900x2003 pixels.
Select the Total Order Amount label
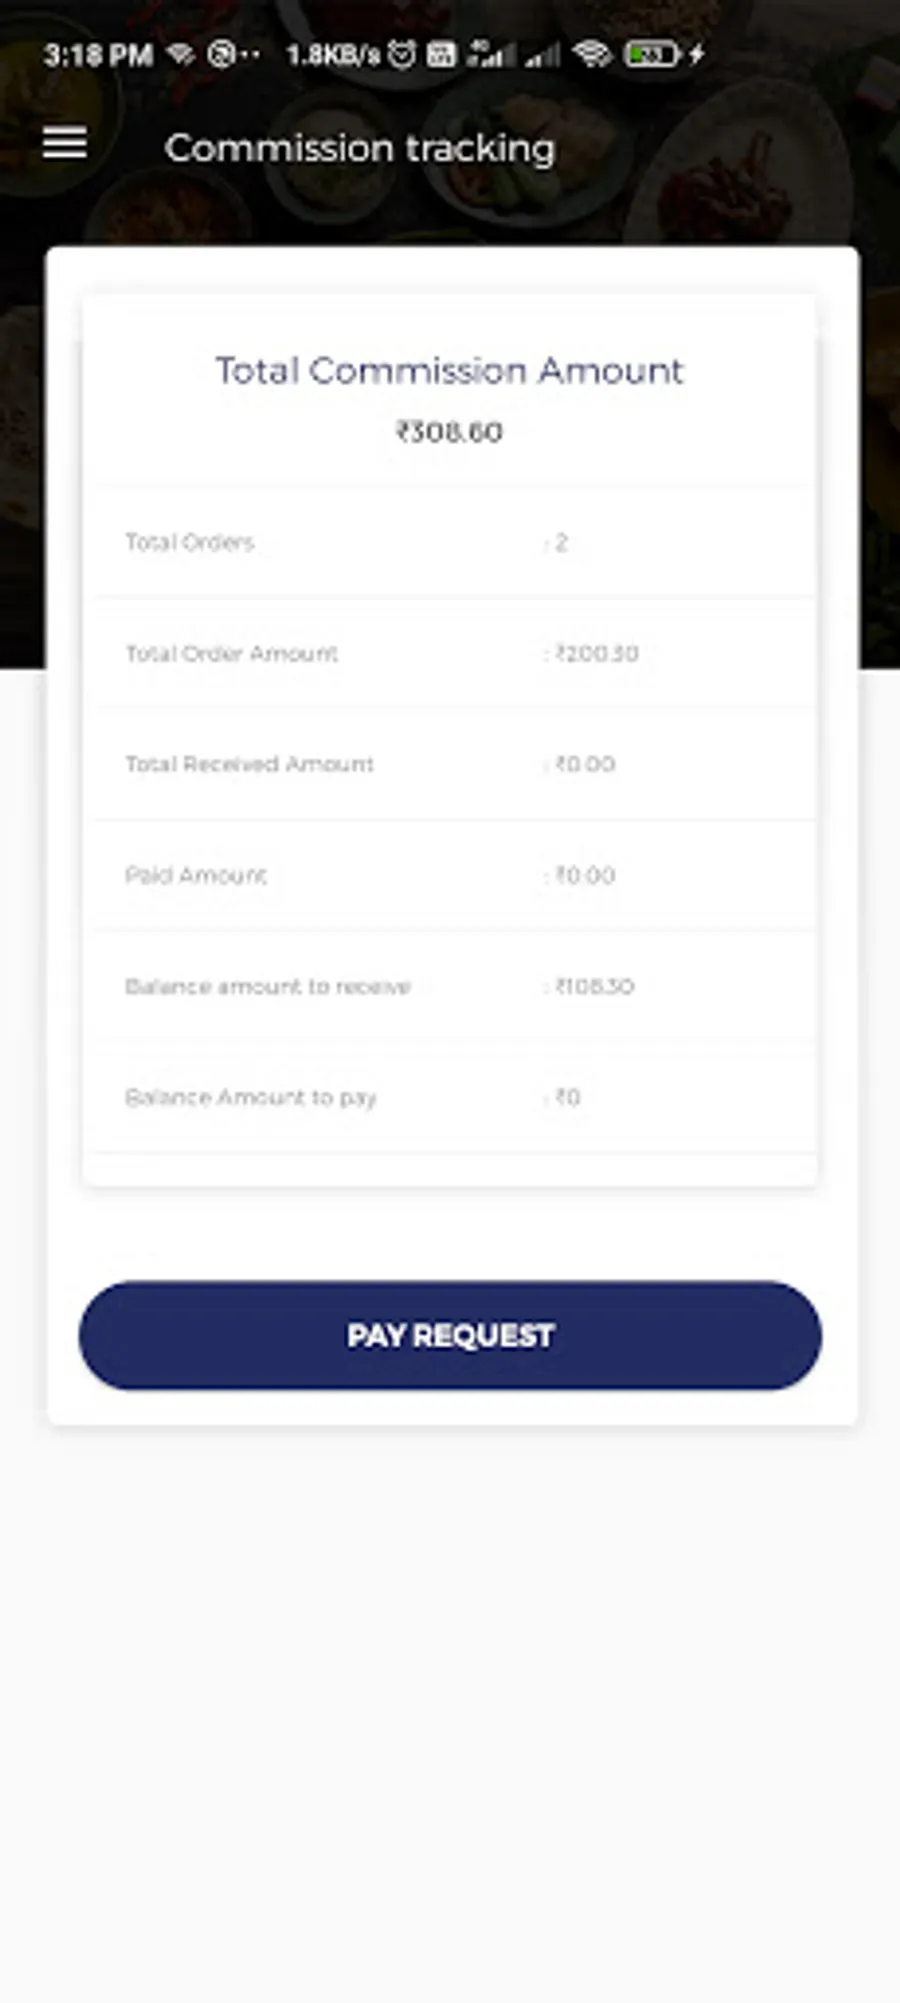point(232,653)
